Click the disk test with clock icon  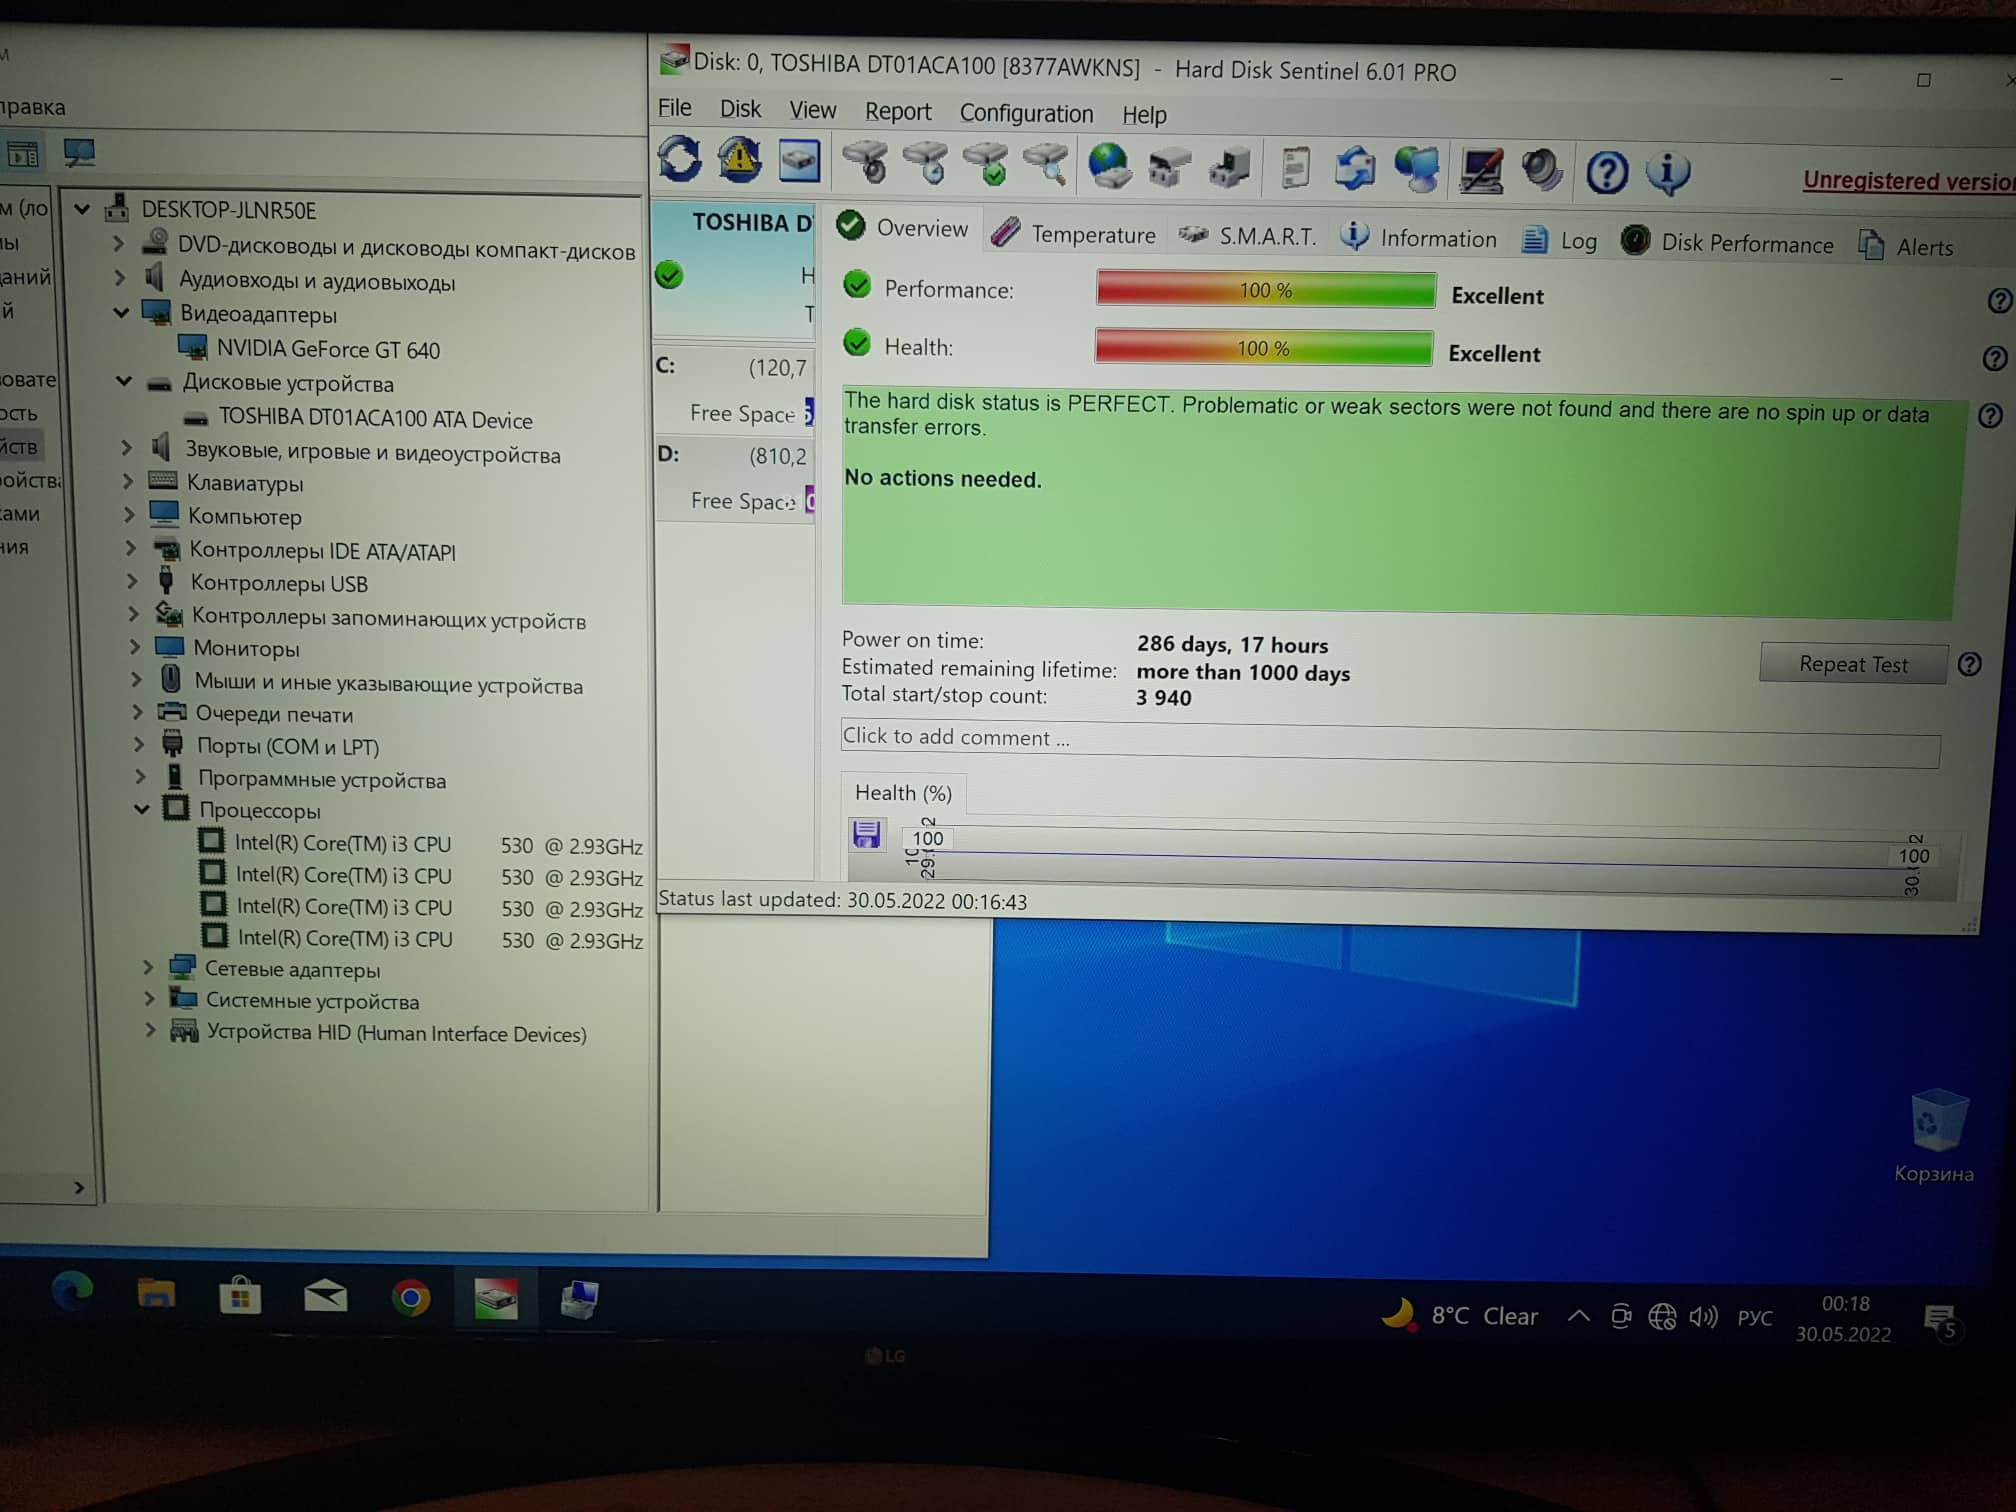(926, 163)
